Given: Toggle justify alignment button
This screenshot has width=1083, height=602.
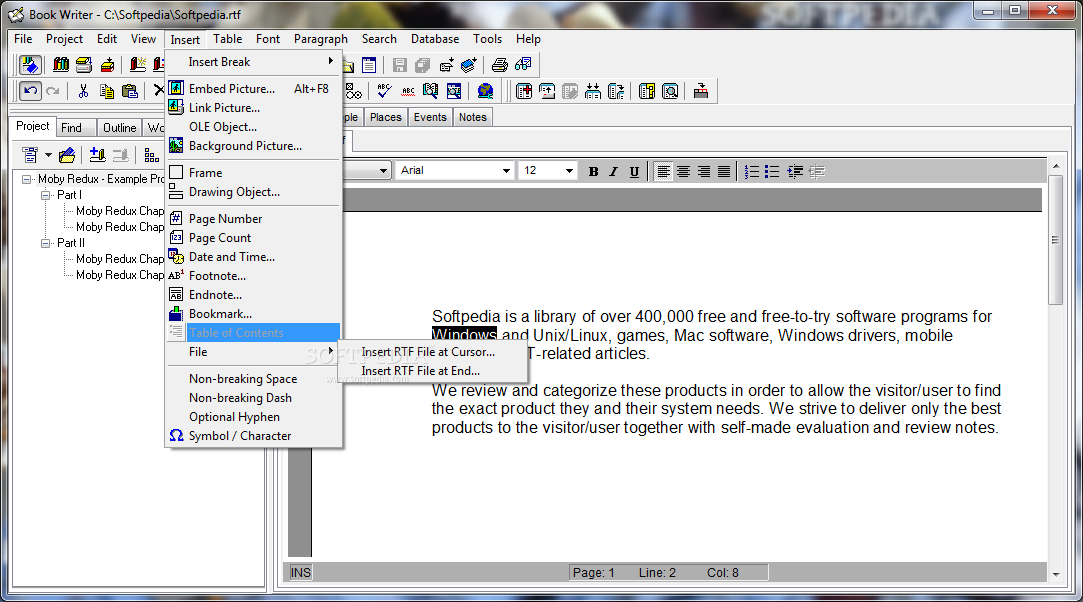Looking at the screenshot, I should click(x=724, y=171).
